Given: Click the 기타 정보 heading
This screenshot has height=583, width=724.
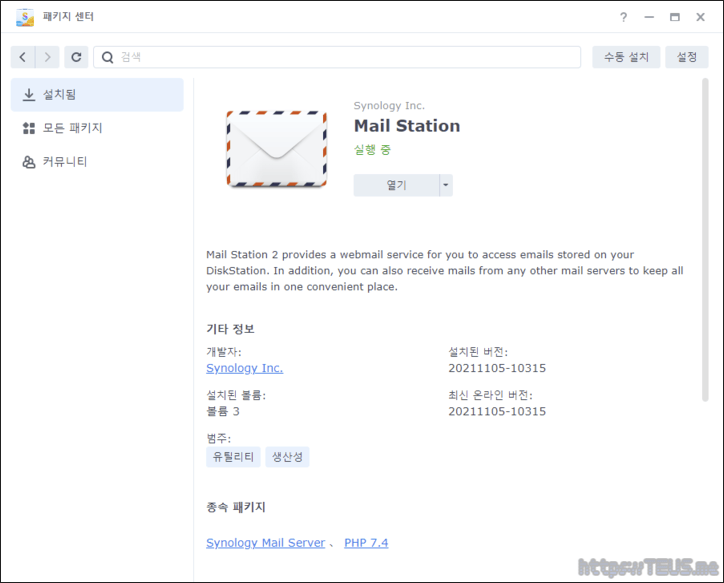Looking at the screenshot, I should point(230,329).
